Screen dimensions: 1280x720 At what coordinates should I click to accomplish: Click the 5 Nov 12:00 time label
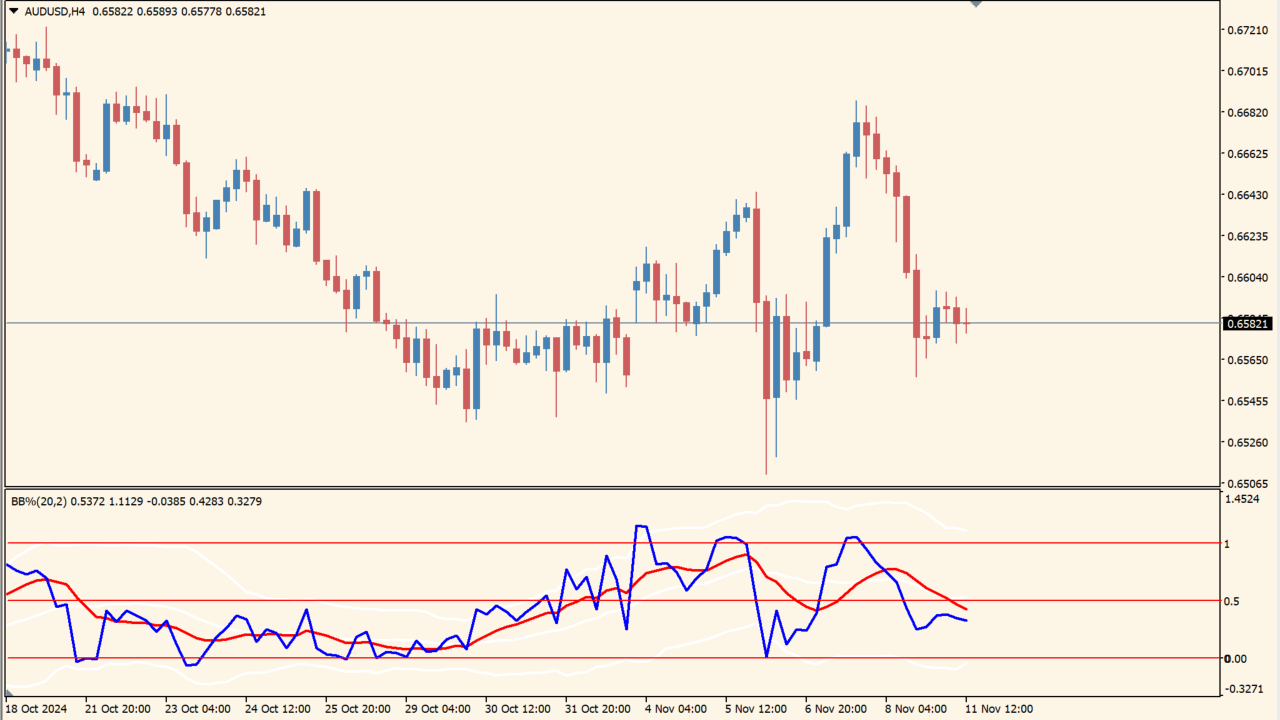(756, 709)
